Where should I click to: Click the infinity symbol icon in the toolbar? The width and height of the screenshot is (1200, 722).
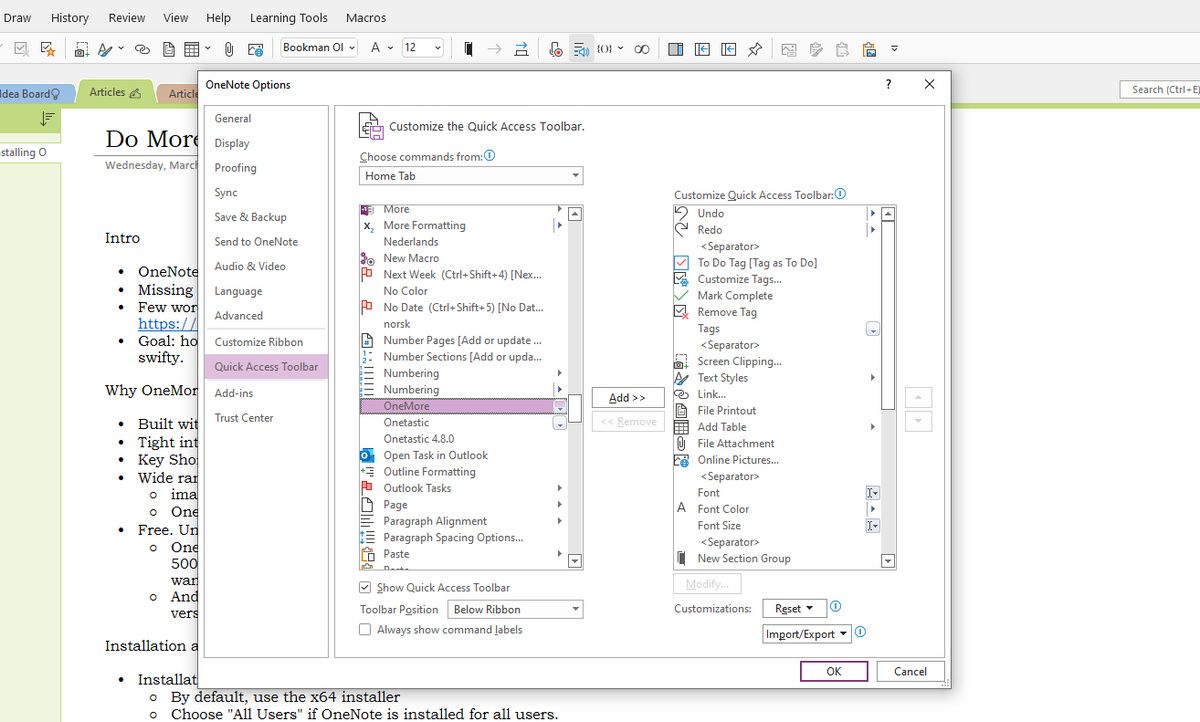coord(642,48)
